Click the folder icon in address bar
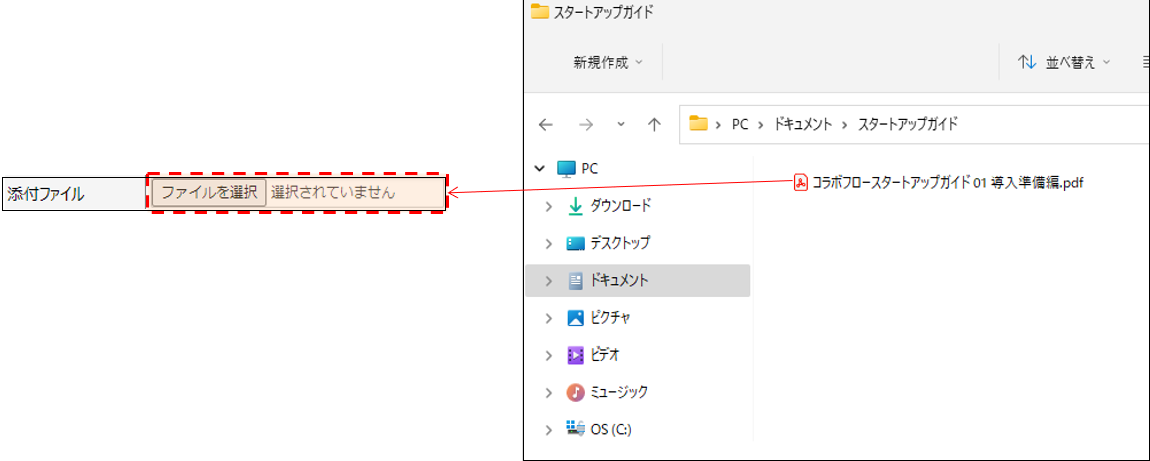 tap(698, 124)
